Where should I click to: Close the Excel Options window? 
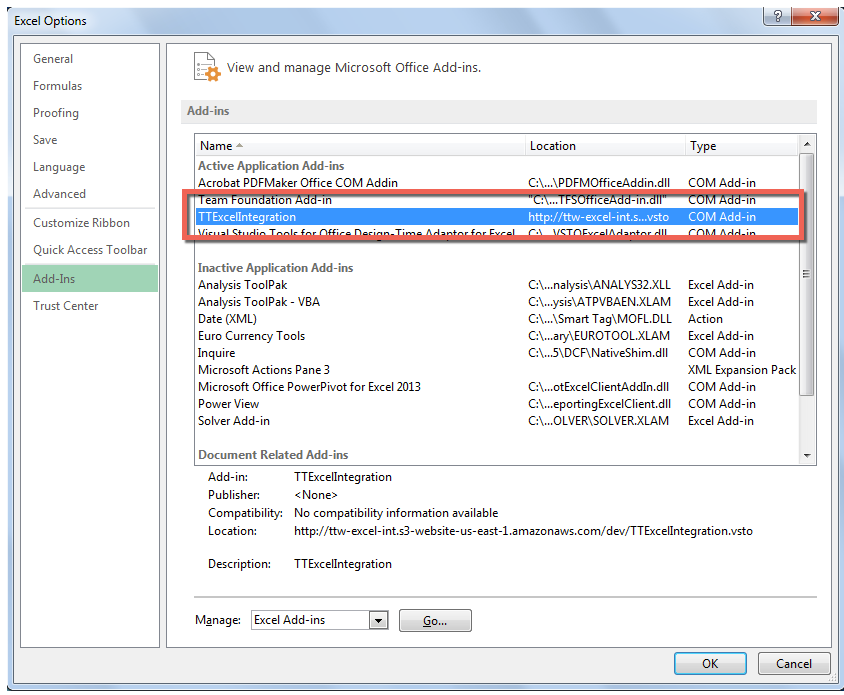(x=815, y=16)
